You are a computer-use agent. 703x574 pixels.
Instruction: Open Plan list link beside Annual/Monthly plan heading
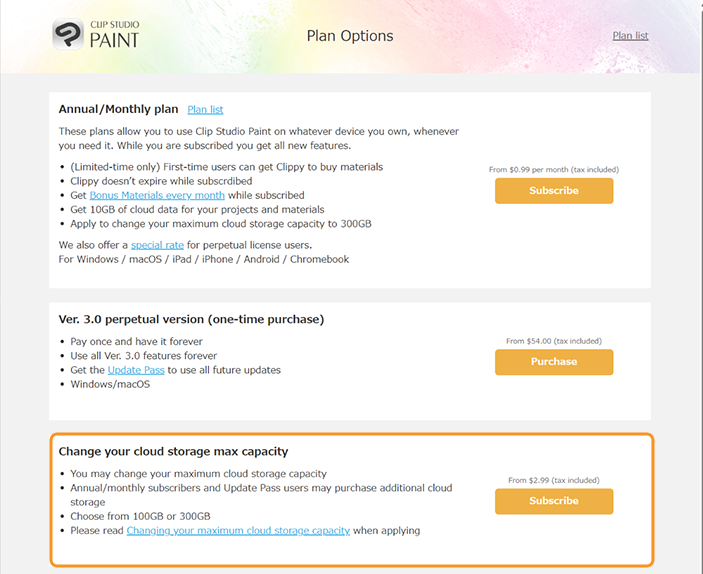point(205,110)
